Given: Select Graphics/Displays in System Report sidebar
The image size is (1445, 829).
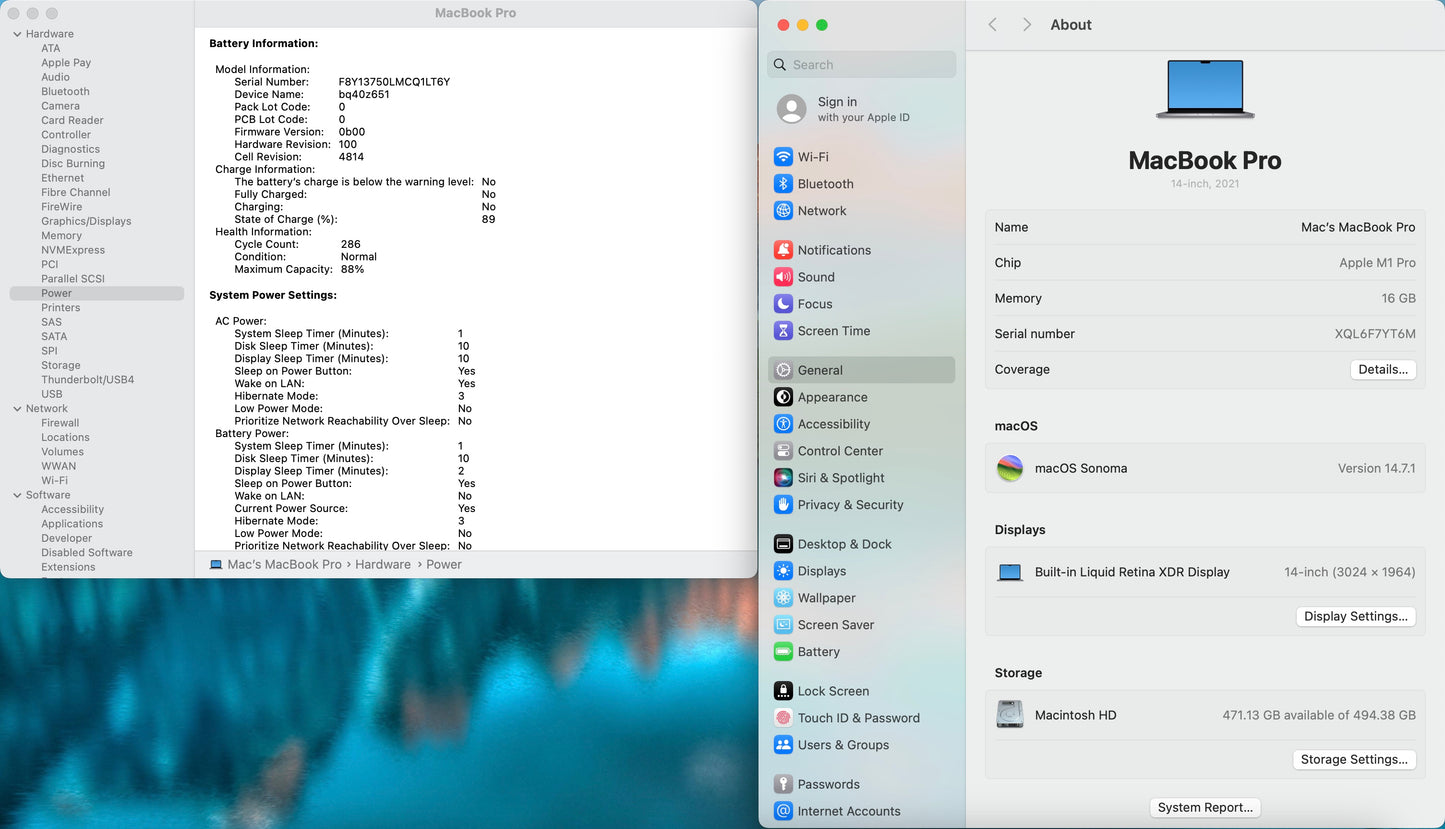Looking at the screenshot, I should tap(86, 221).
